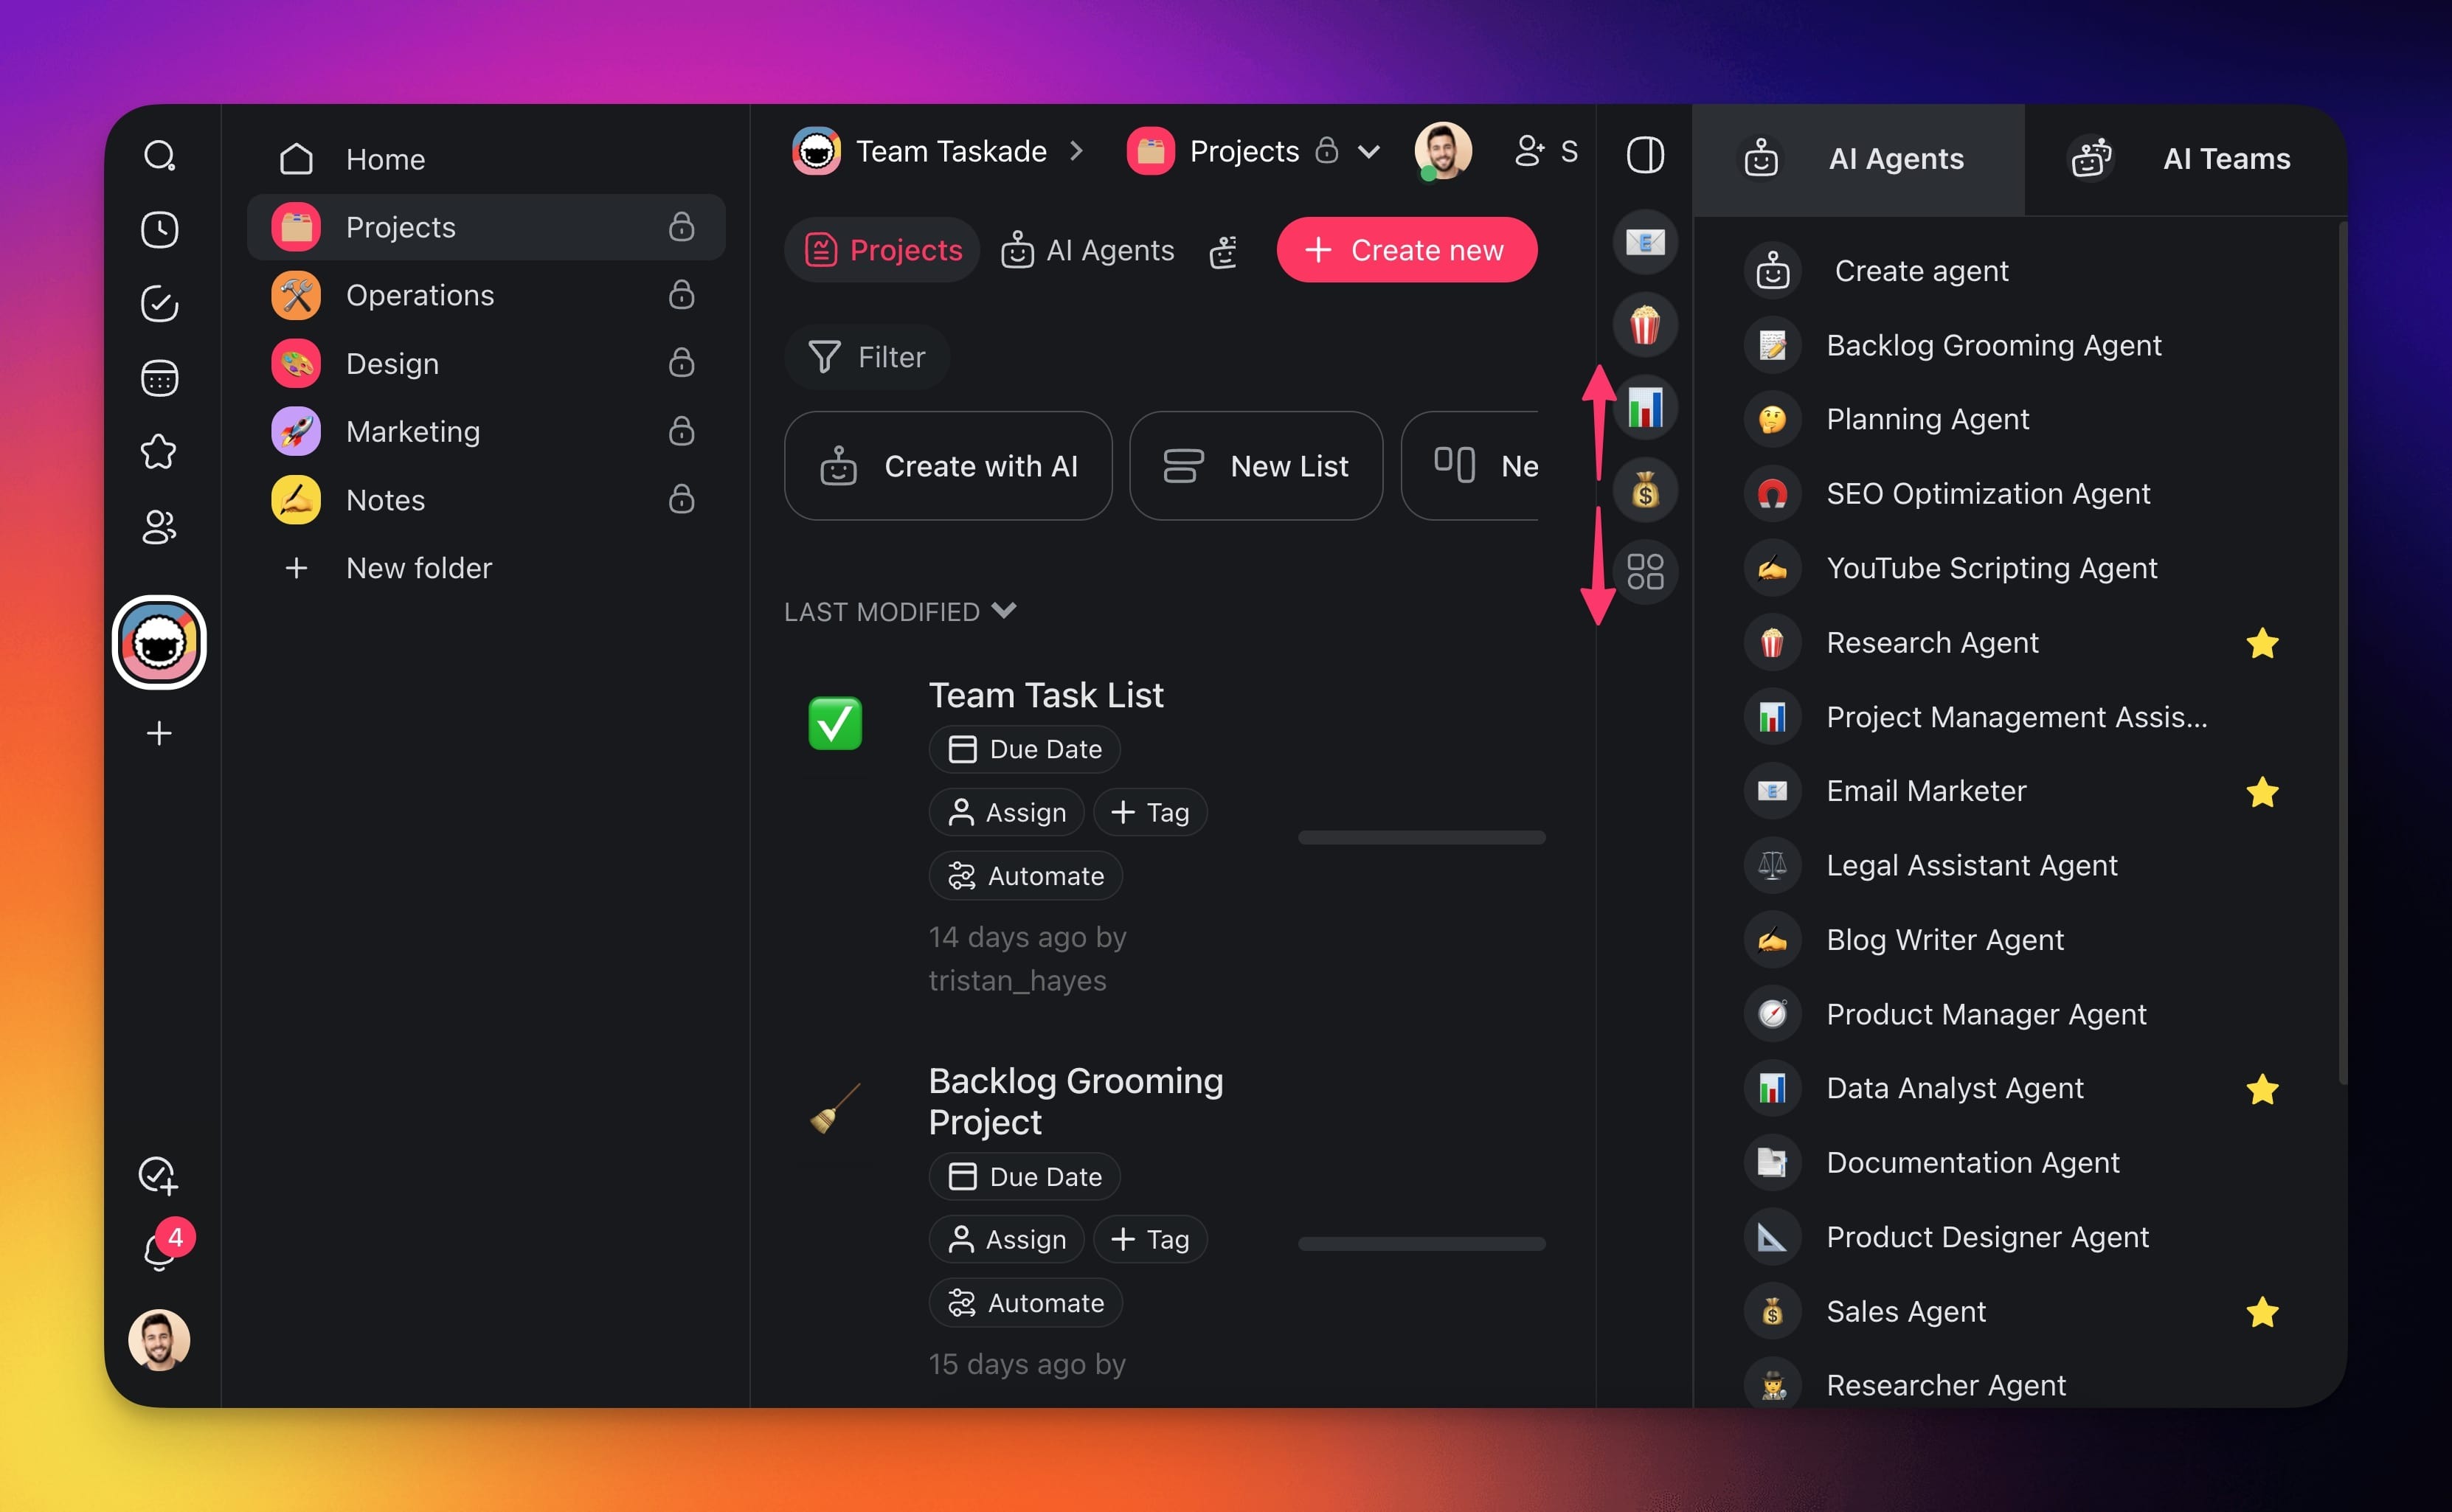Toggle lock on Operations folder
The height and width of the screenshot is (1512, 2452).
tap(681, 295)
